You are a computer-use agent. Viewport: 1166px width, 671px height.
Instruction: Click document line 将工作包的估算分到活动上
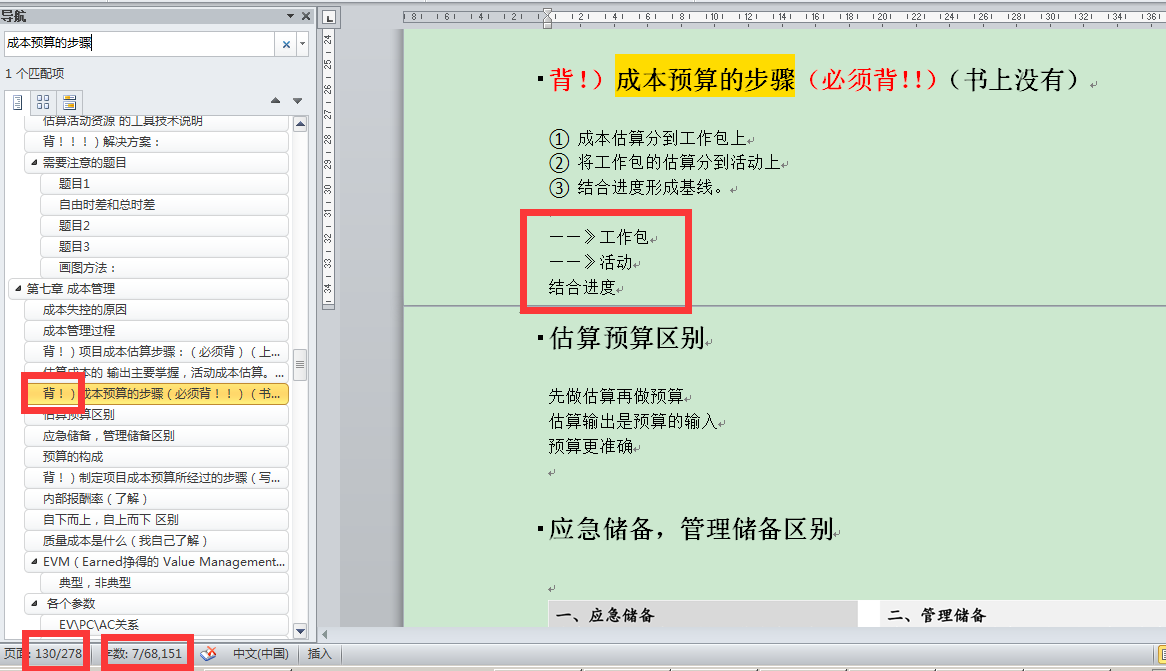coord(678,163)
